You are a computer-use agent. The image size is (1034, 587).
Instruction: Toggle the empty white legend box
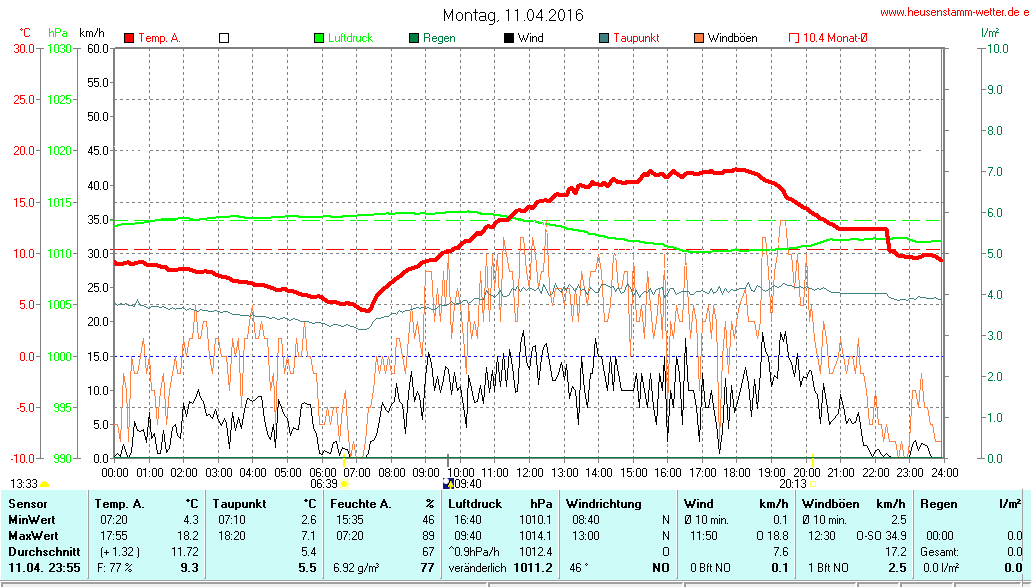(224, 38)
